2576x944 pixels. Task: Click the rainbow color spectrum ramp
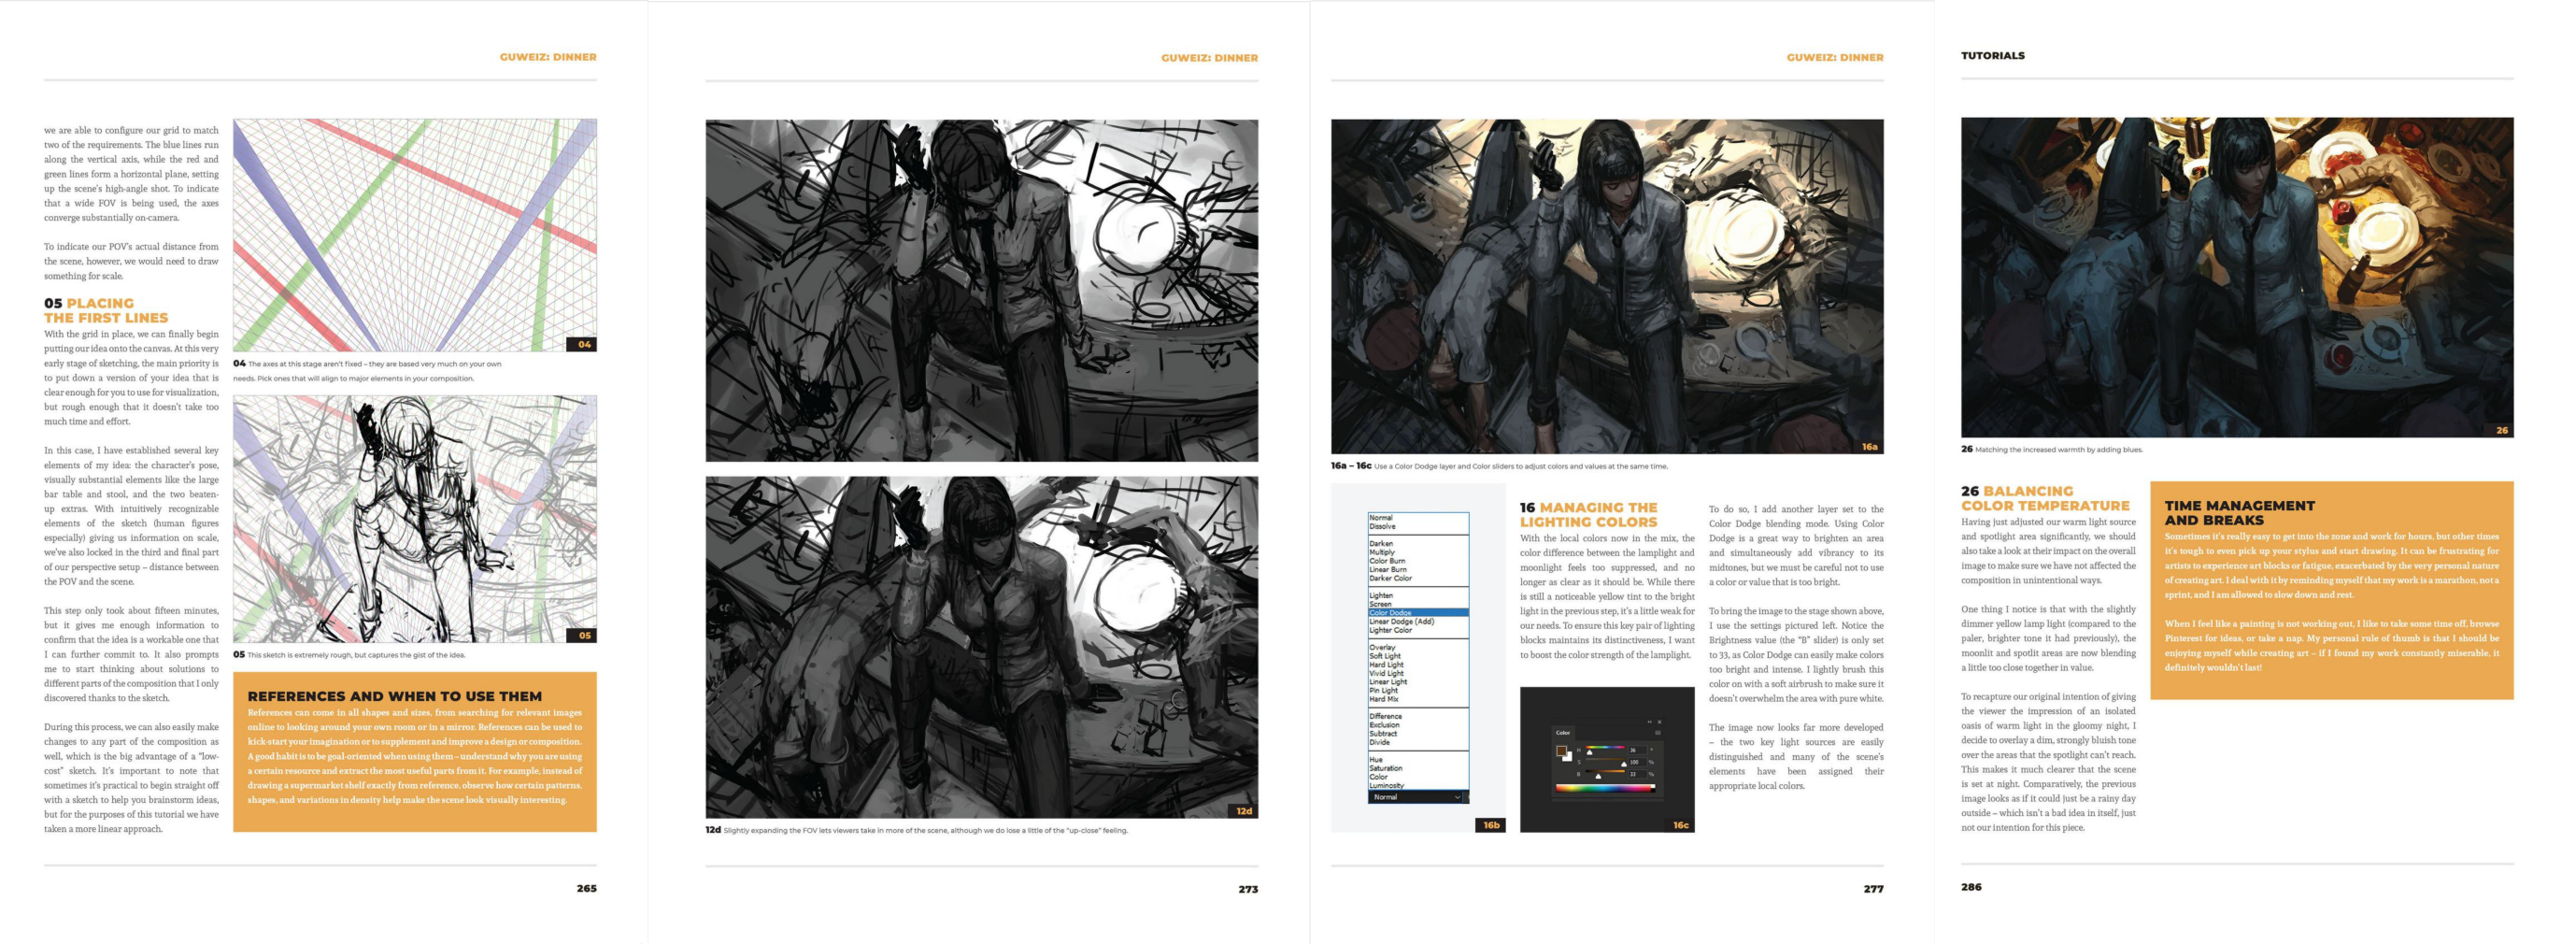(1606, 789)
